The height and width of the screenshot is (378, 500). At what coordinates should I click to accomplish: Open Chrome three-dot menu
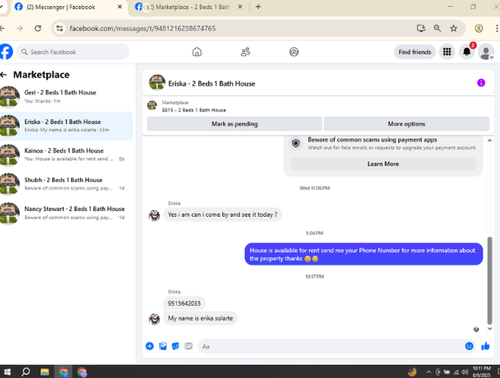click(x=497, y=28)
